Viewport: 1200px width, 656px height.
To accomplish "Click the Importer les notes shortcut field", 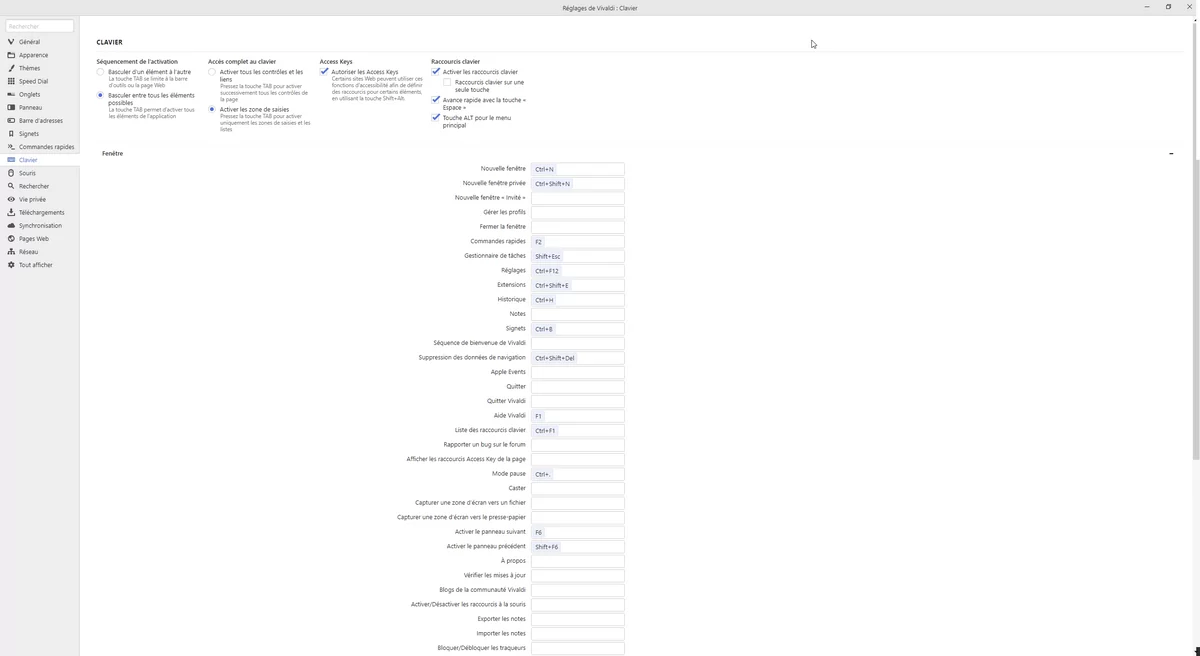I will click(578, 634).
